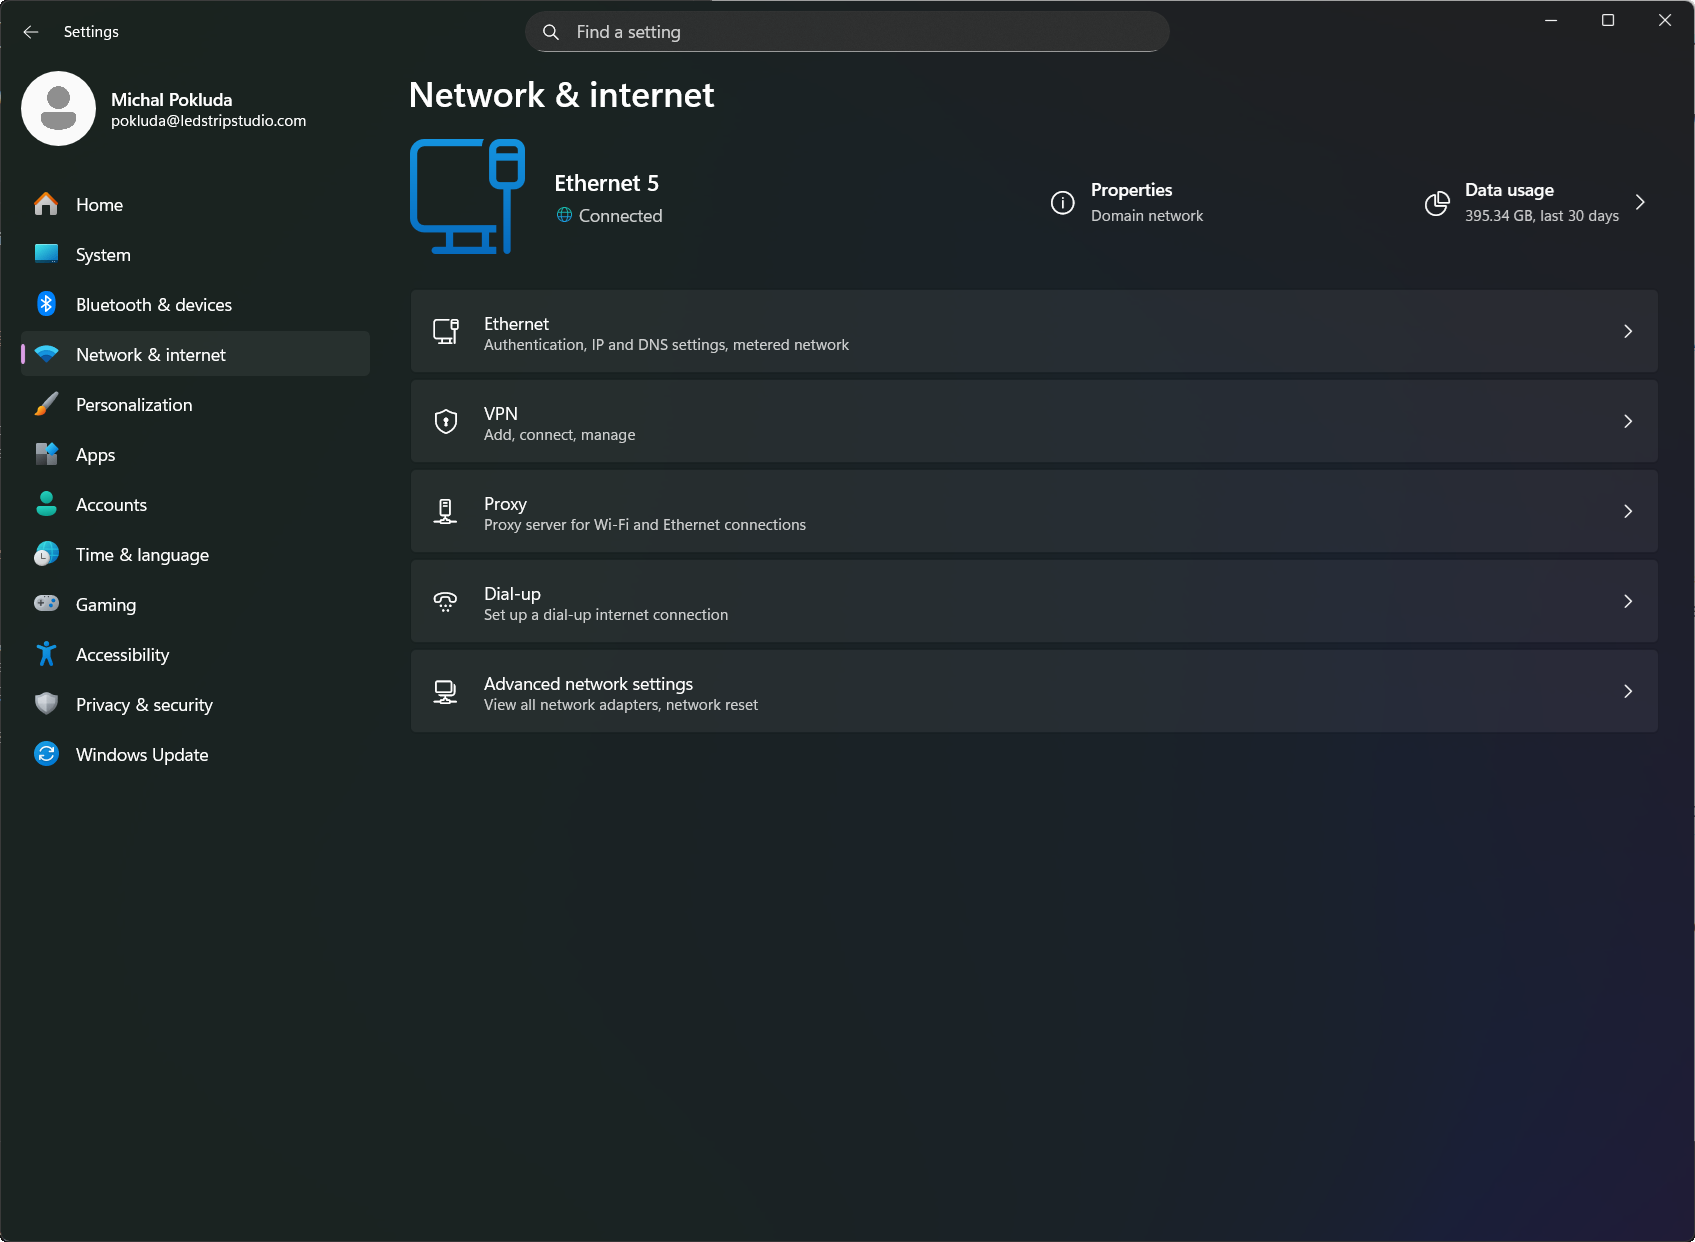Click the Bluetooth icon in sidebar
1695x1242 pixels.
[46, 304]
